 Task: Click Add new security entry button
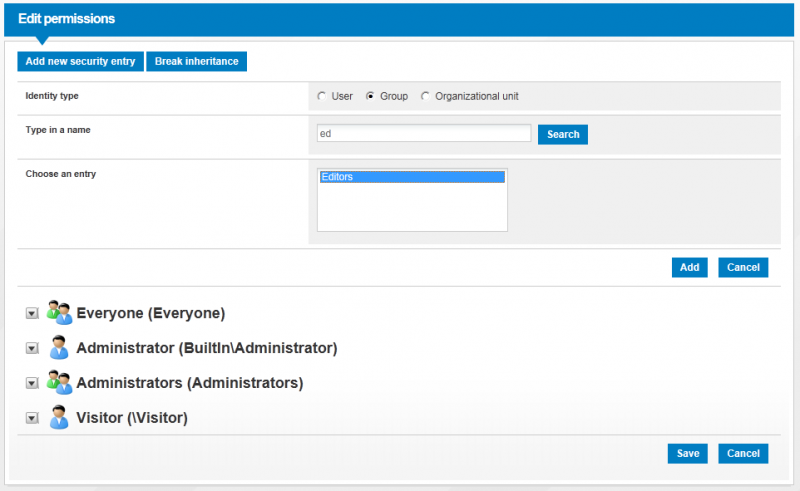click(x=81, y=61)
